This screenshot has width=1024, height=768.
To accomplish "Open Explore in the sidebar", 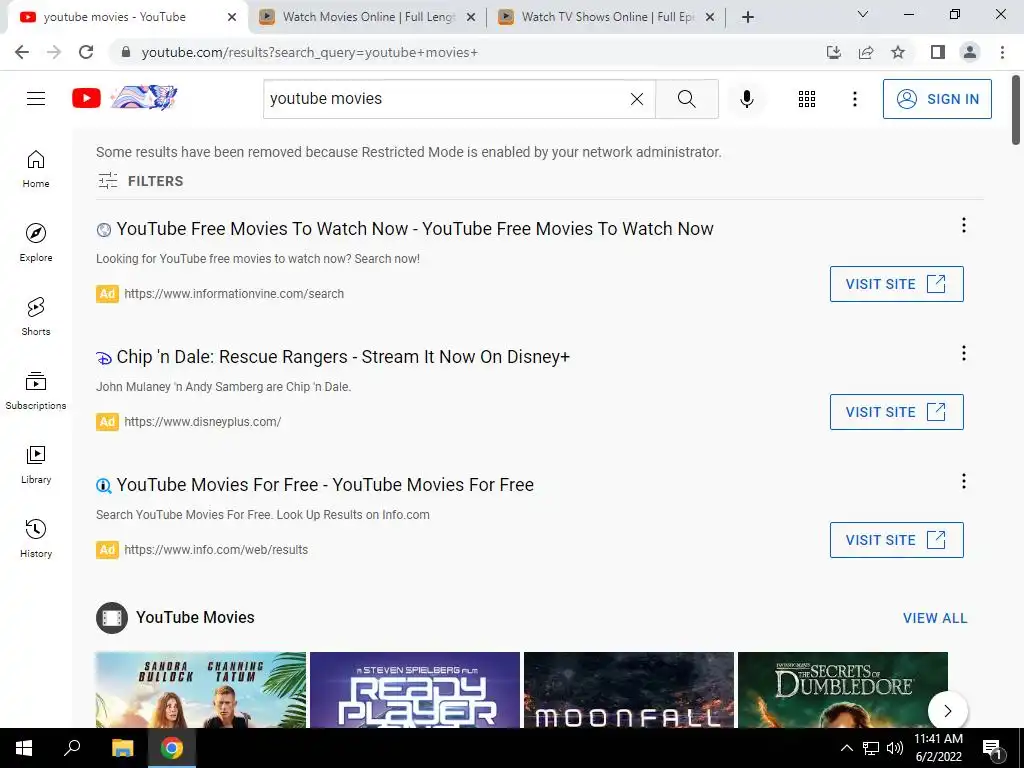I will [36, 243].
